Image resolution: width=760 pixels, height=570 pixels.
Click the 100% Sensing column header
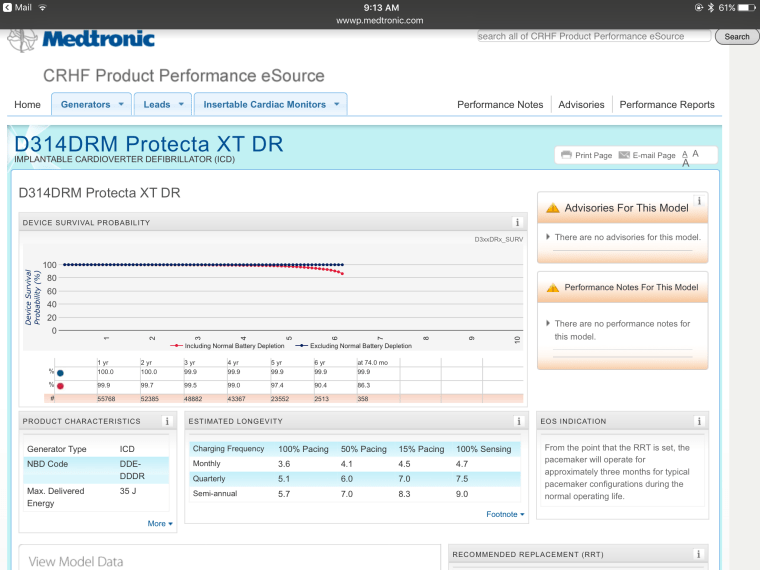484,449
